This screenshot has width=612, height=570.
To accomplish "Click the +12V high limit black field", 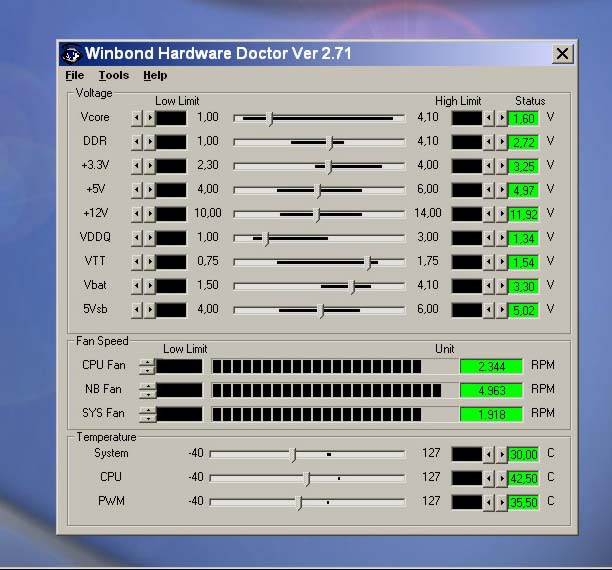I will [467, 214].
